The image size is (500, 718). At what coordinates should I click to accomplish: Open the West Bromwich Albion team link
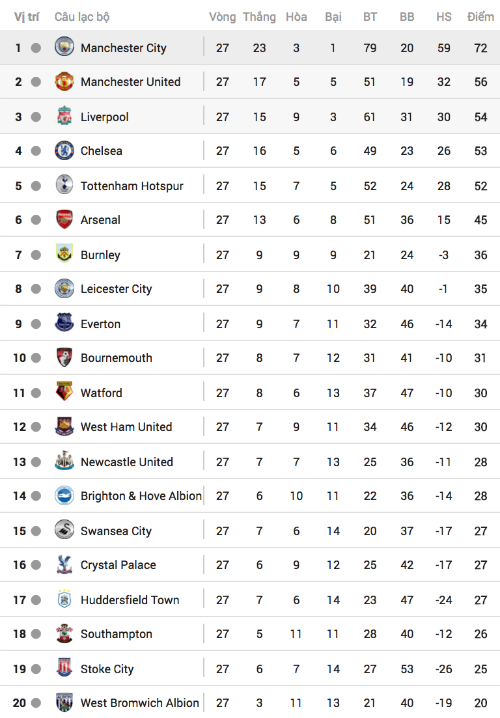[140, 703]
